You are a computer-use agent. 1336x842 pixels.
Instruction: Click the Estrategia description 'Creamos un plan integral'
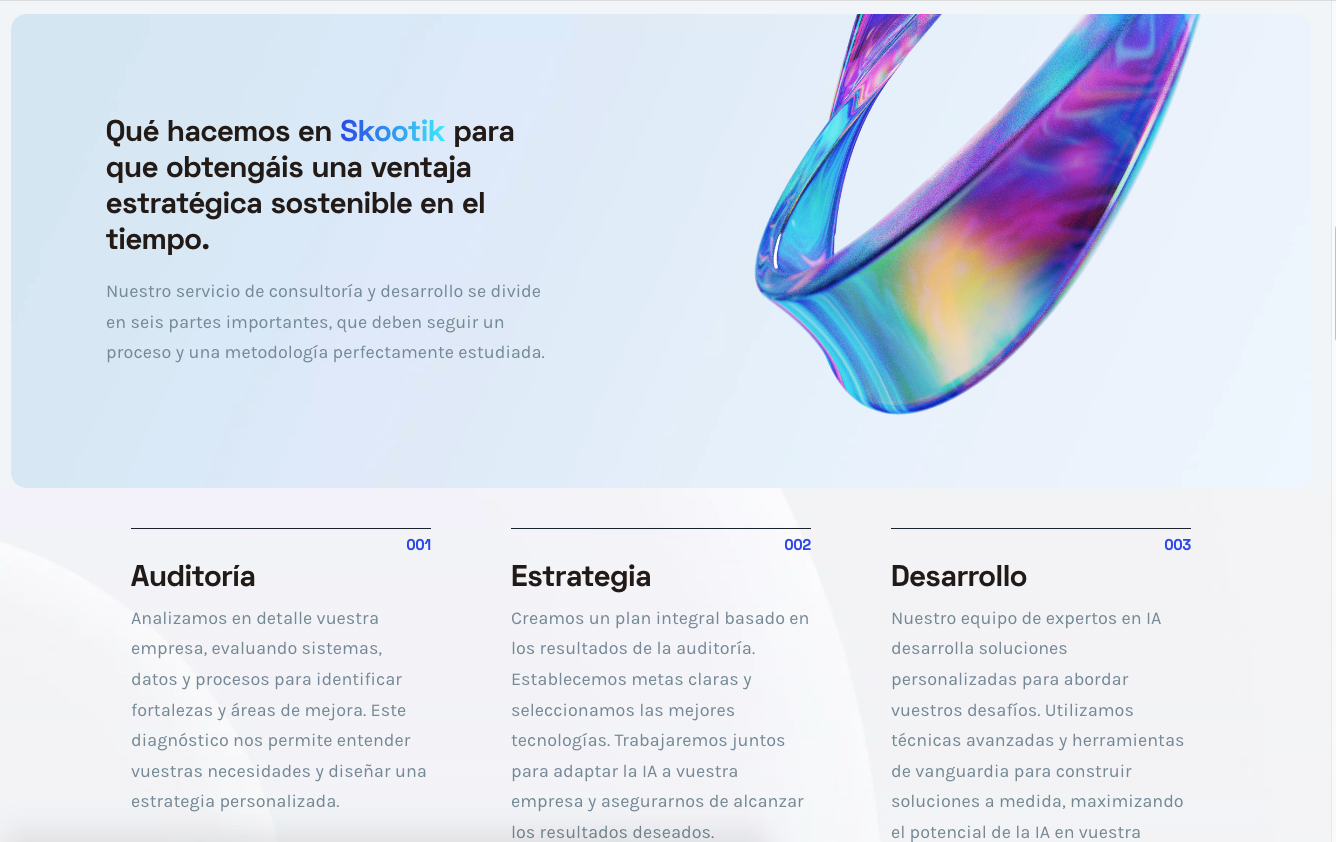(660, 725)
